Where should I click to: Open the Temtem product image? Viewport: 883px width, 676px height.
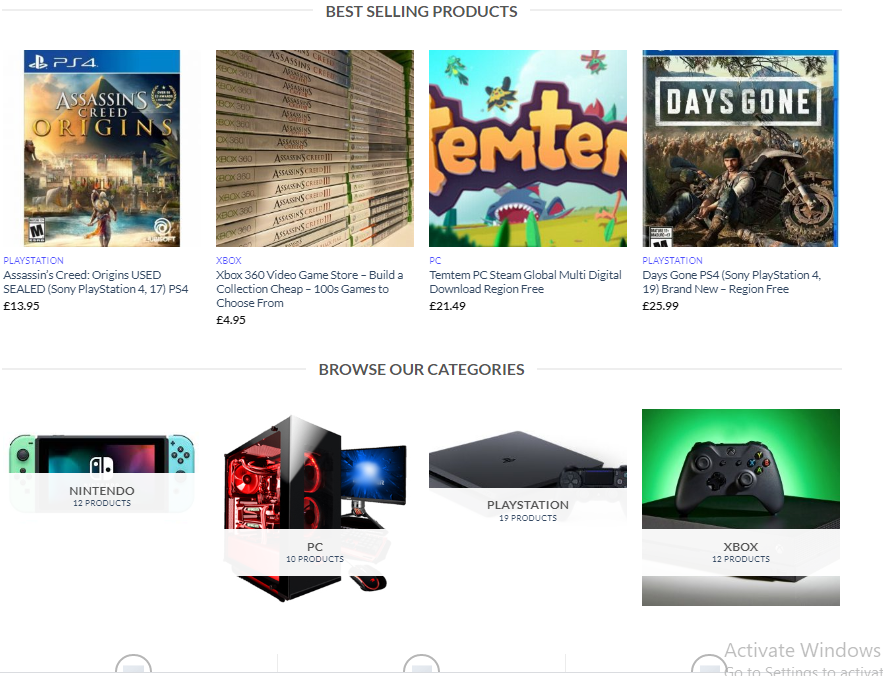(x=528, y=148)
